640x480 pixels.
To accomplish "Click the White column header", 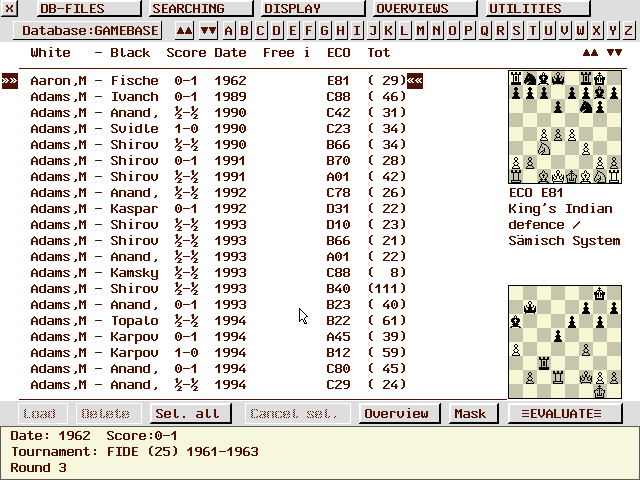I will pyautogui.click(x=50, y=53).
